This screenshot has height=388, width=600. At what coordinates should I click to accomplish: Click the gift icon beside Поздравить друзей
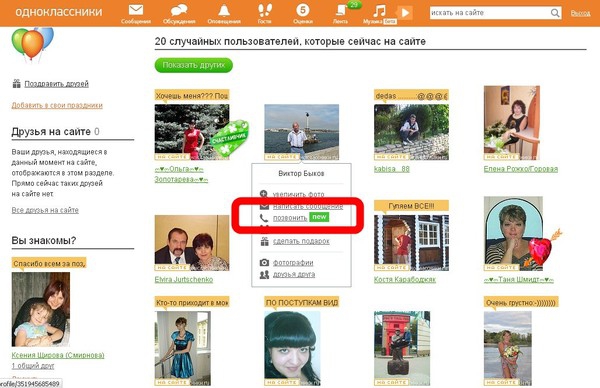[16, 83]
